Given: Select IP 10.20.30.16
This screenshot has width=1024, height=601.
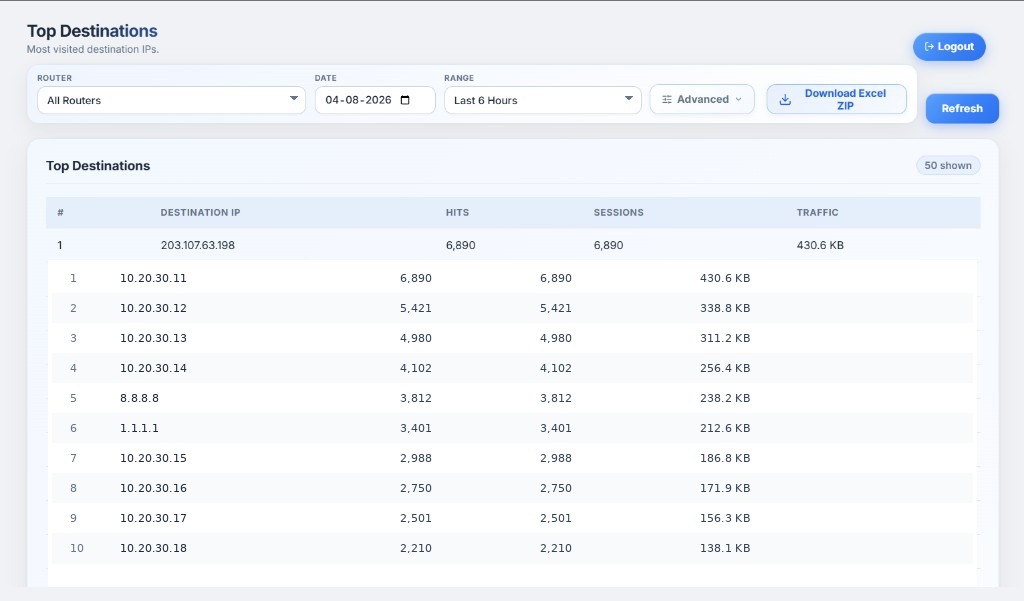Looking at the screenshot, I should tap(153, 488).
